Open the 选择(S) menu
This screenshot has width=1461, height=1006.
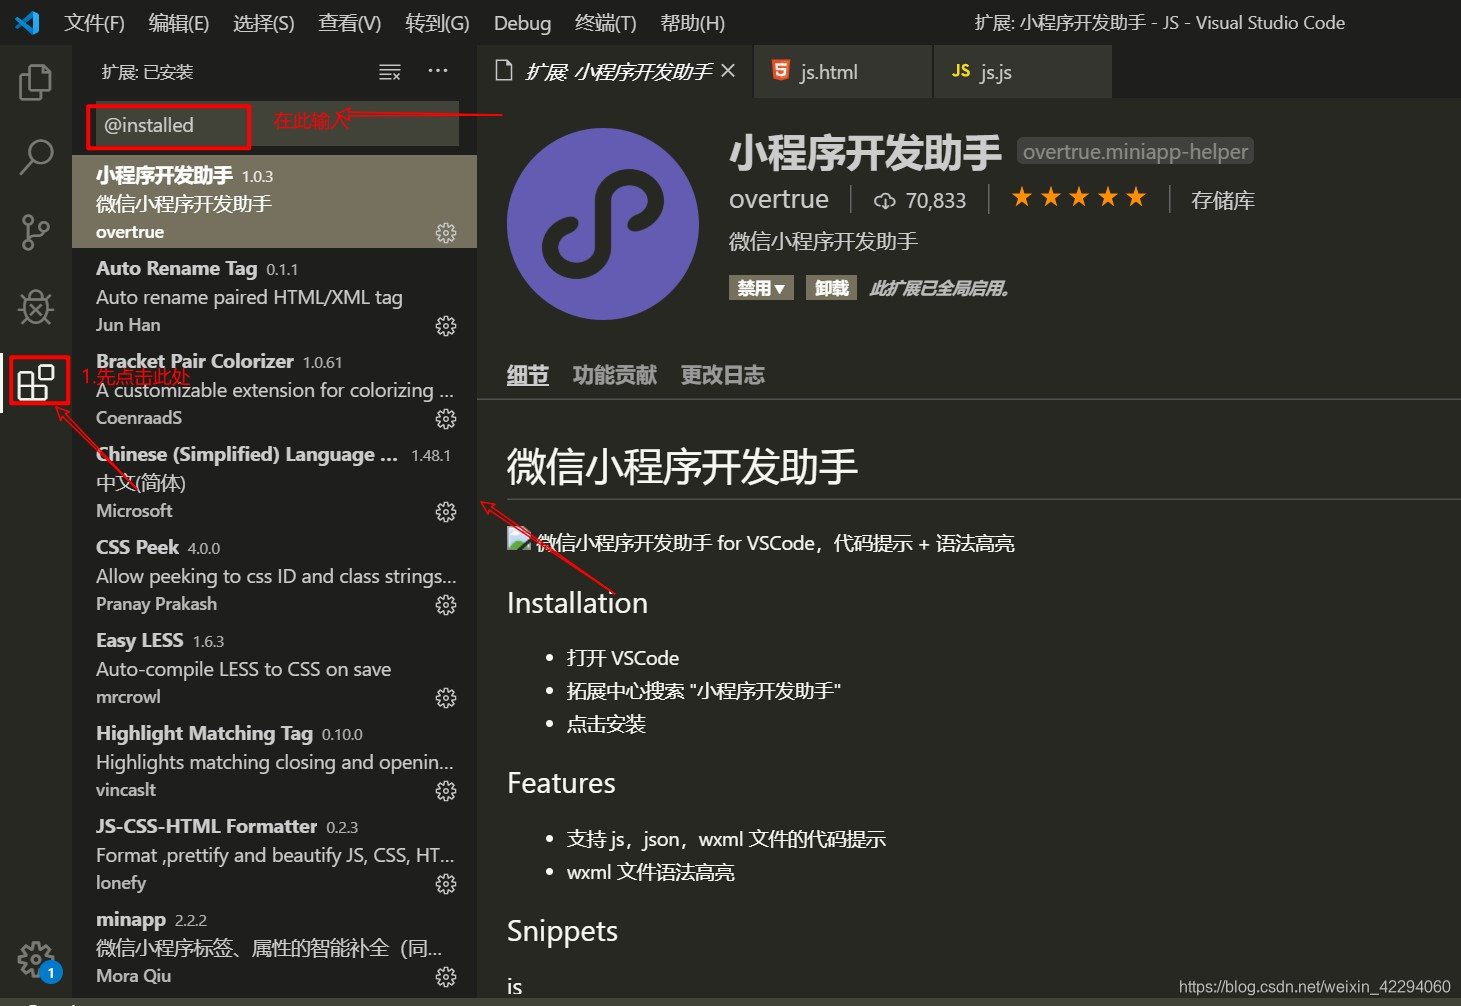tap(263, 22)
